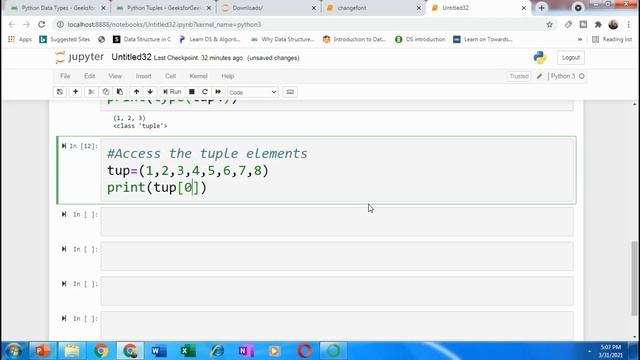Click the third empty code cell
This screenshot has height=360, width=640.
click(337, 291)
